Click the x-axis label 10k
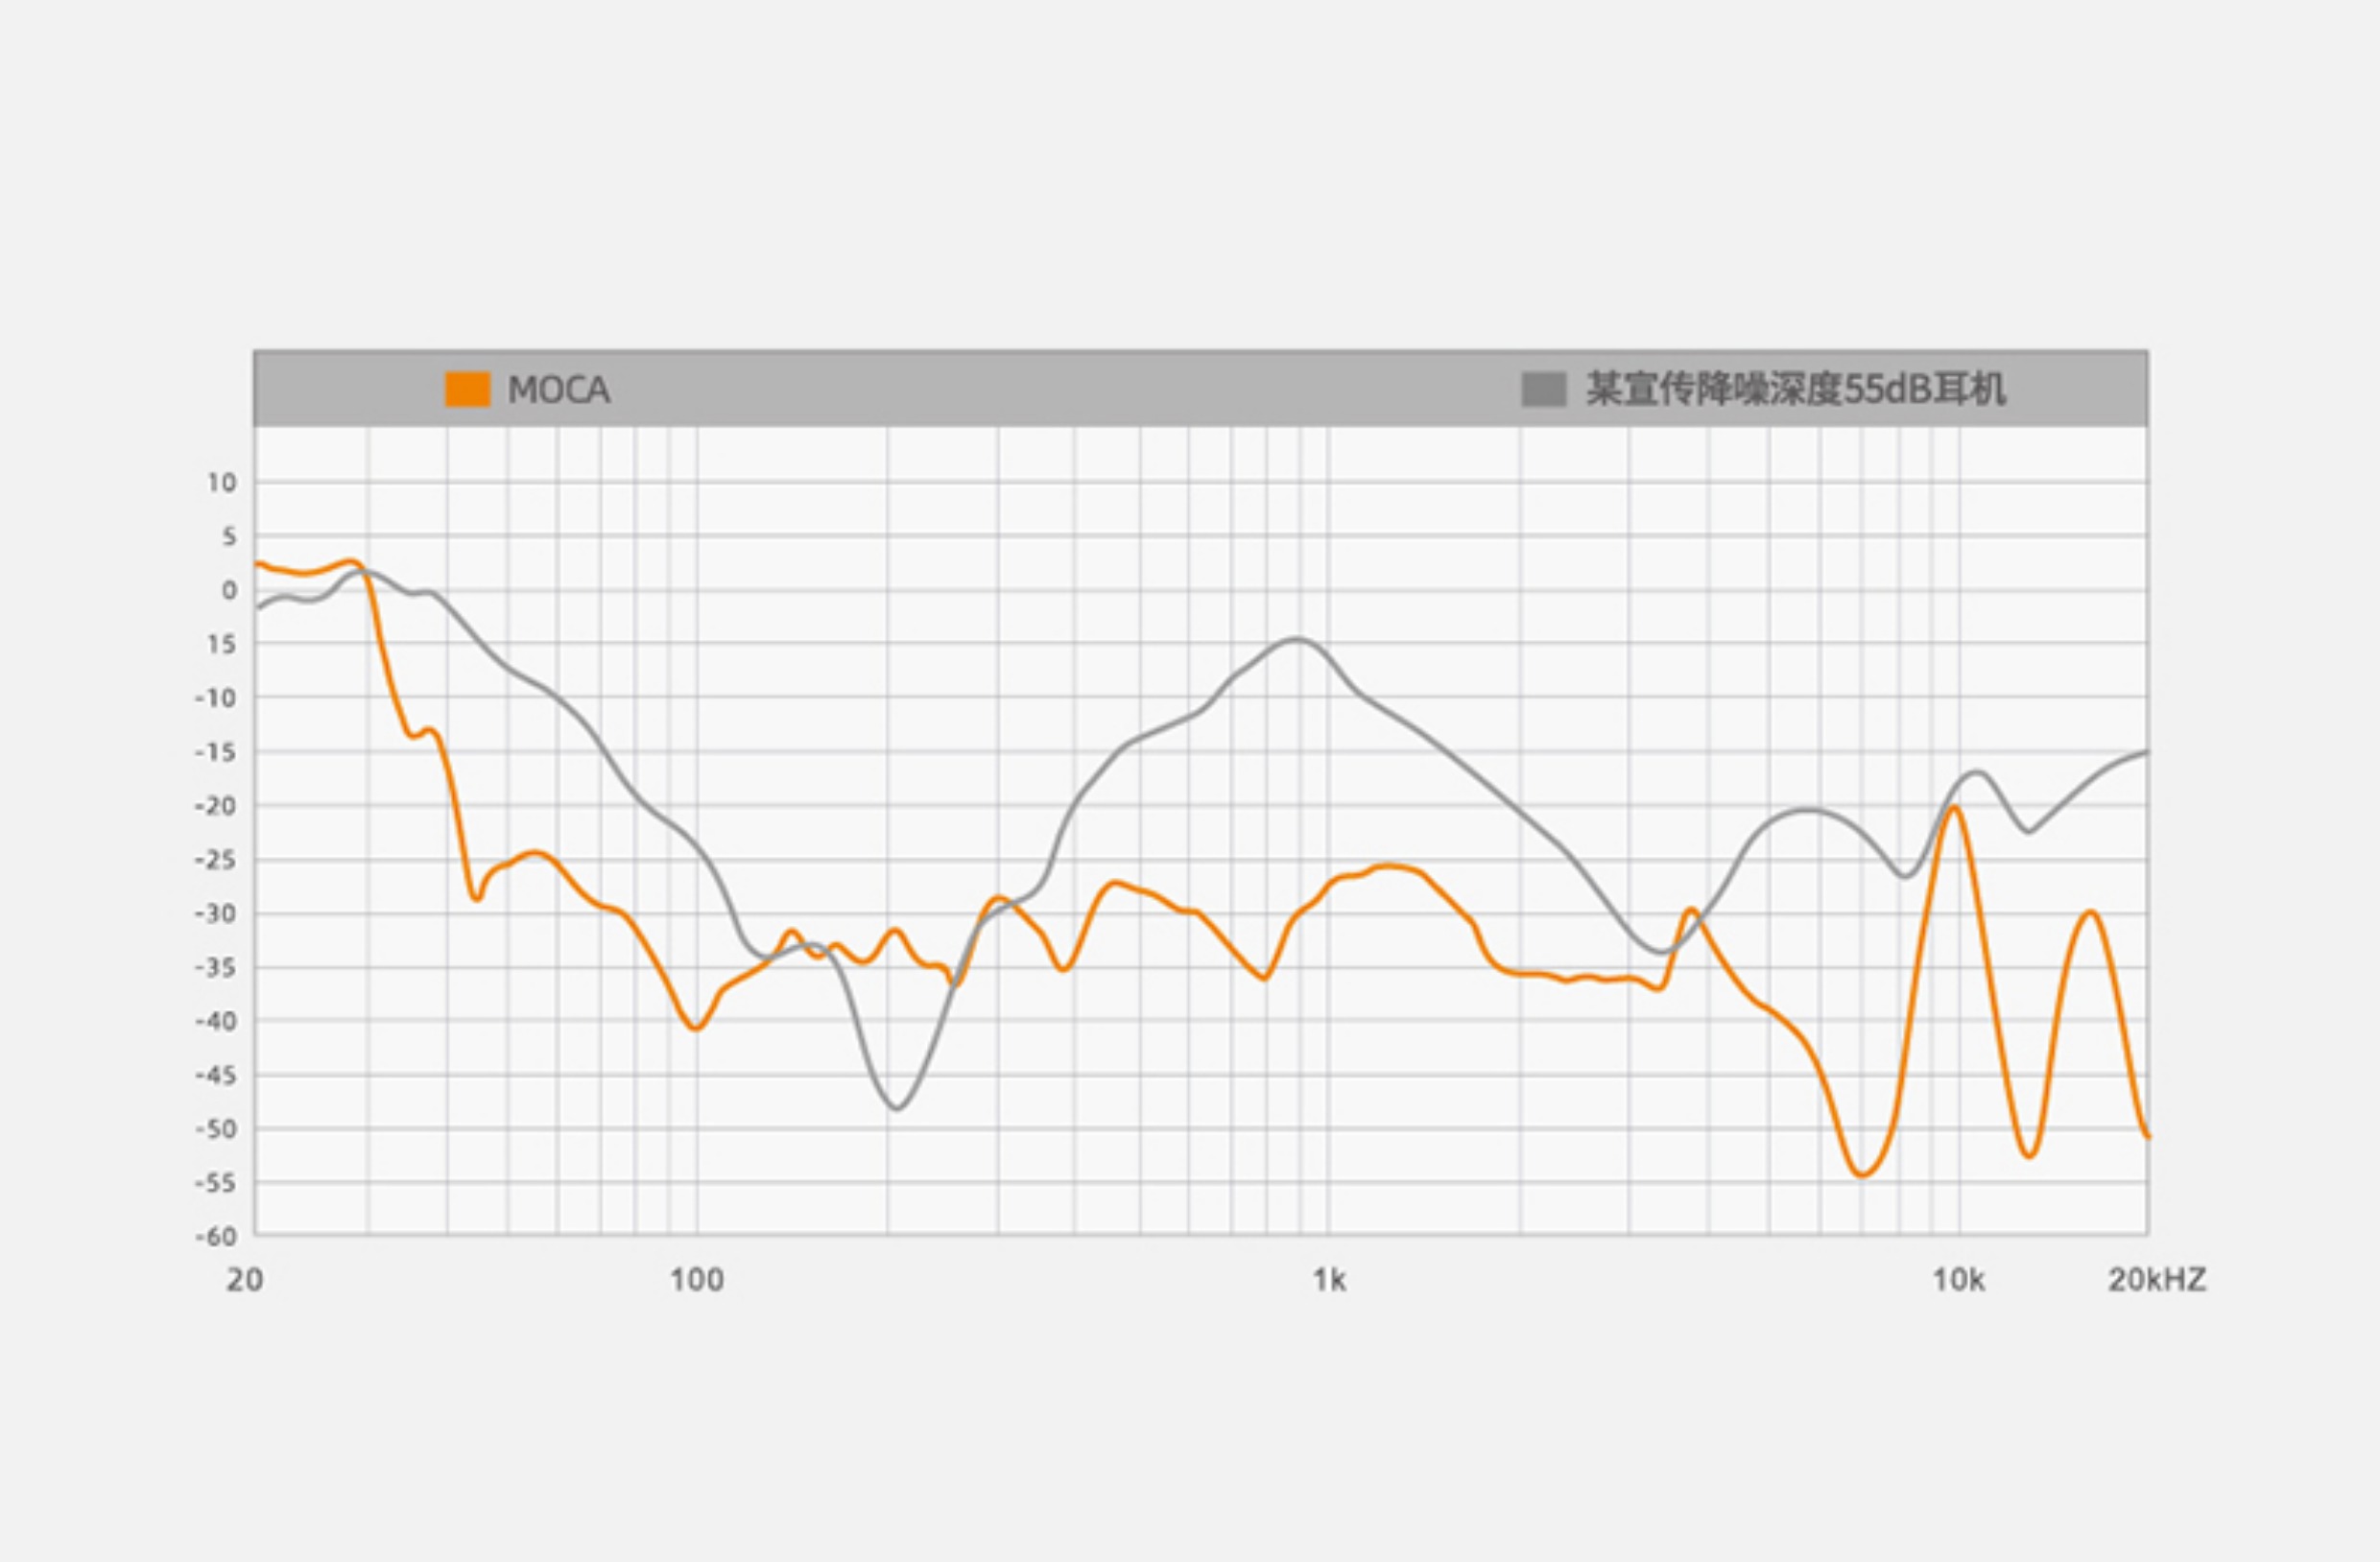Viewport: 2380px width, 1562px height. 1958,1280
